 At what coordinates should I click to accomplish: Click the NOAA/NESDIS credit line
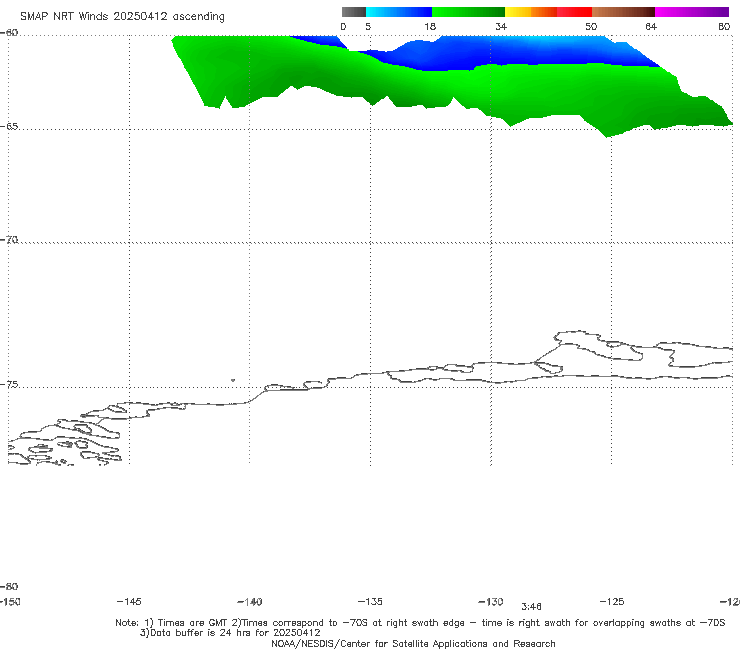[413, 644]
